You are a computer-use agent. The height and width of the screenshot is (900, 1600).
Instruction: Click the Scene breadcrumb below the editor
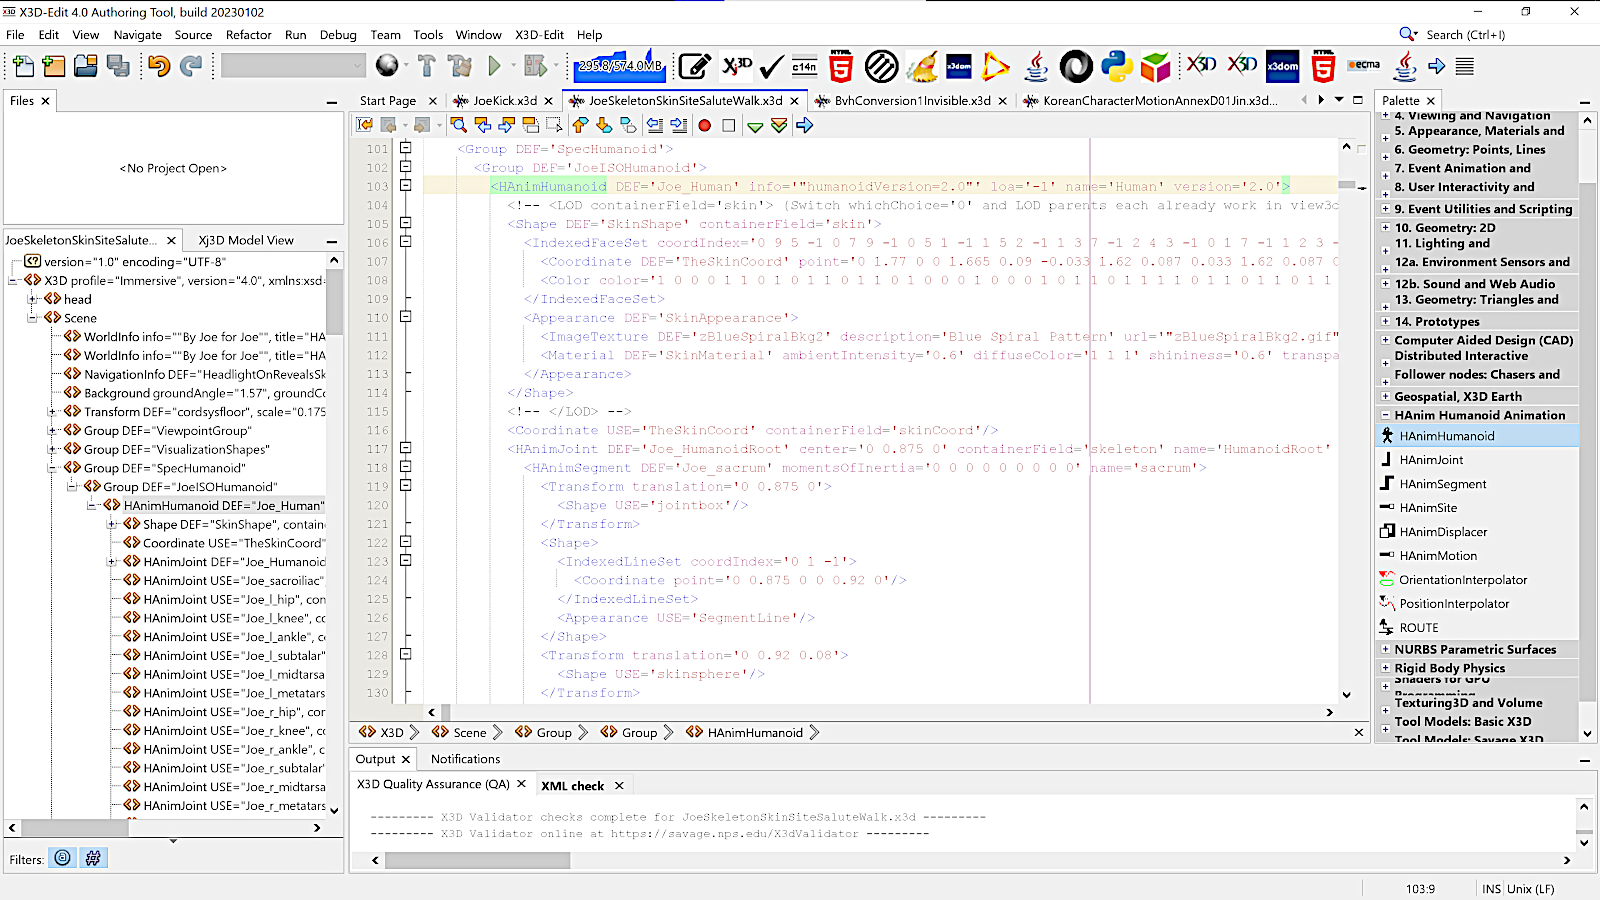pyautogui.click(x=469, y=733)
